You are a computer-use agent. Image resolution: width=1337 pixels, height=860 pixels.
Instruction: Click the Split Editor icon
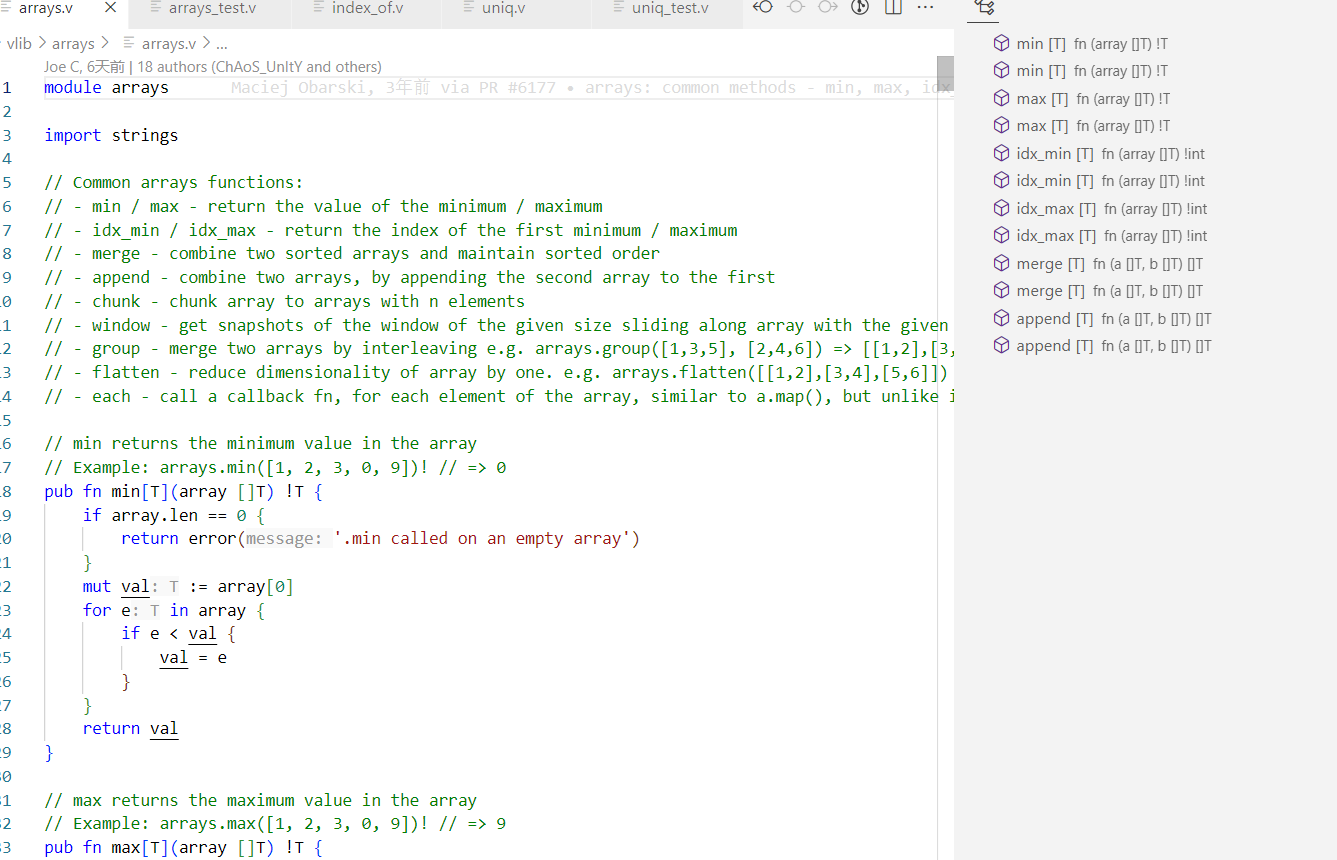[893, 7]
